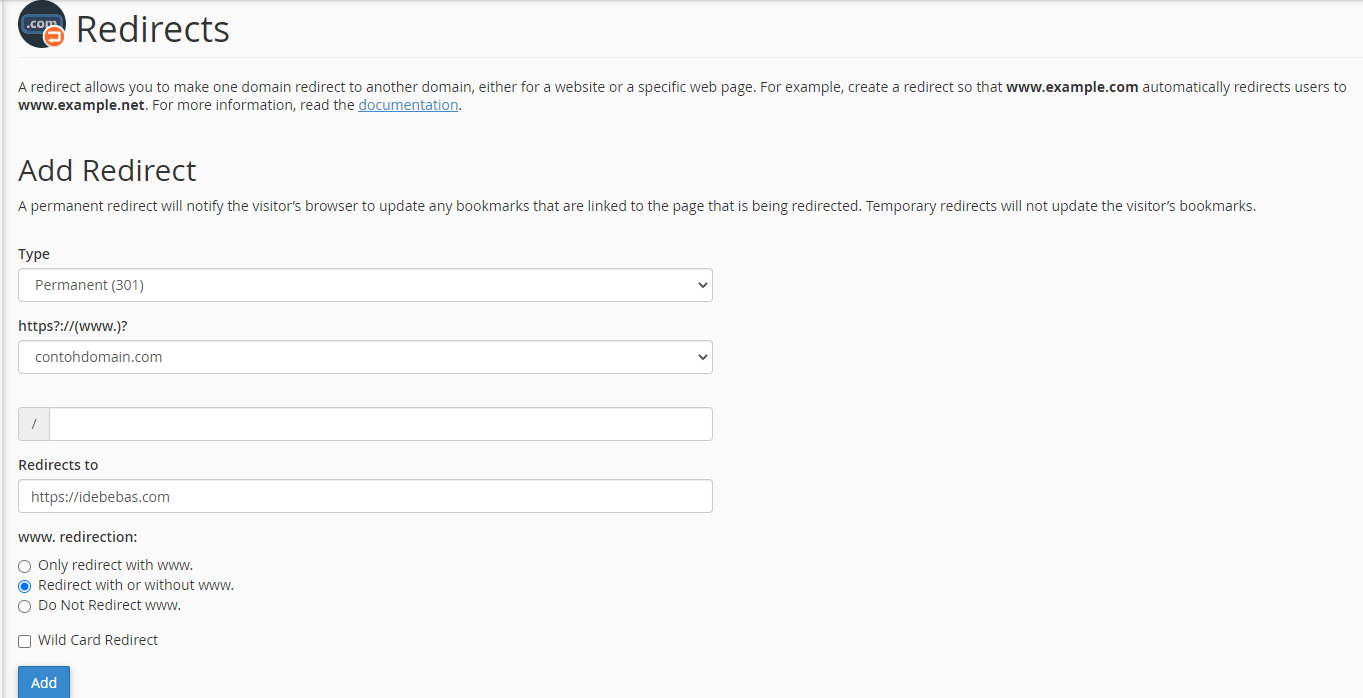Select Do Not Redirect www.

24,605
